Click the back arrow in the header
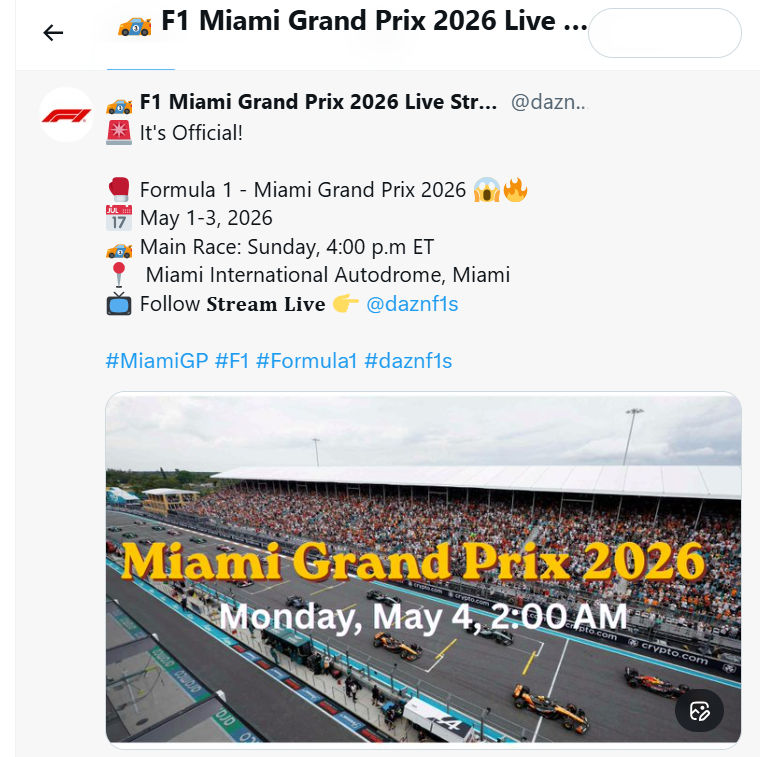The image size is (760, 757). [53, 33]
